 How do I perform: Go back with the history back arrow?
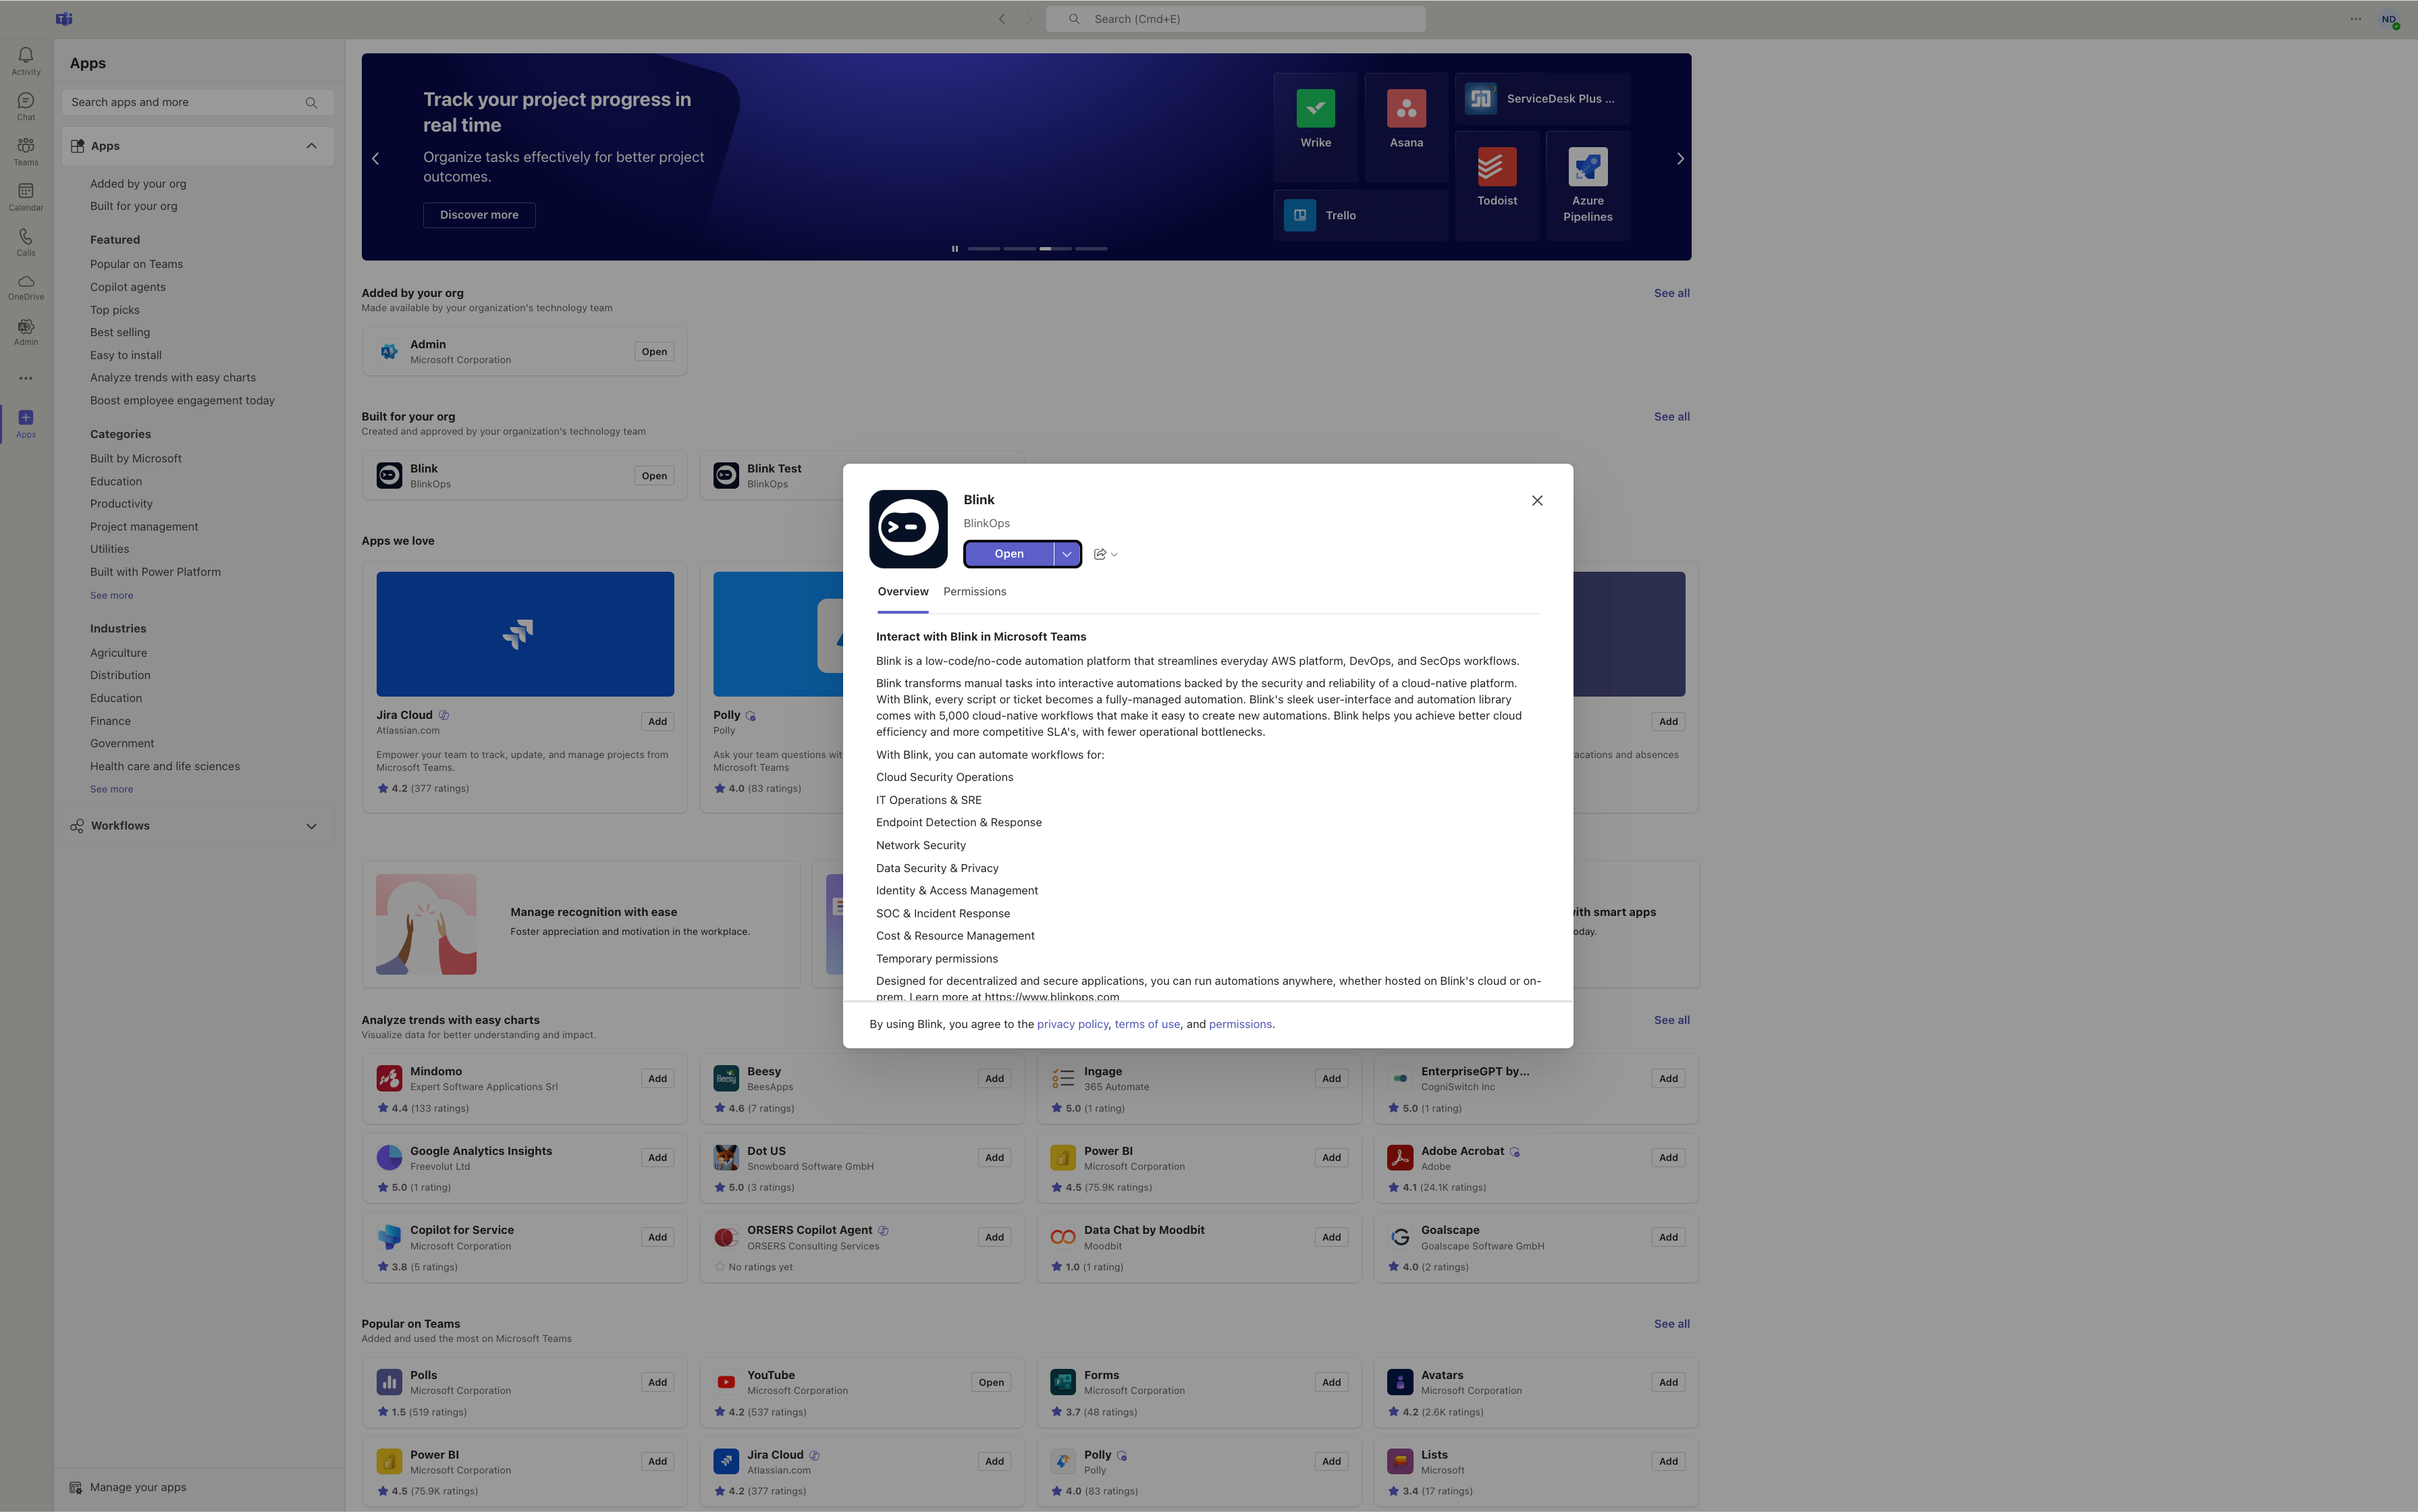1001,19
